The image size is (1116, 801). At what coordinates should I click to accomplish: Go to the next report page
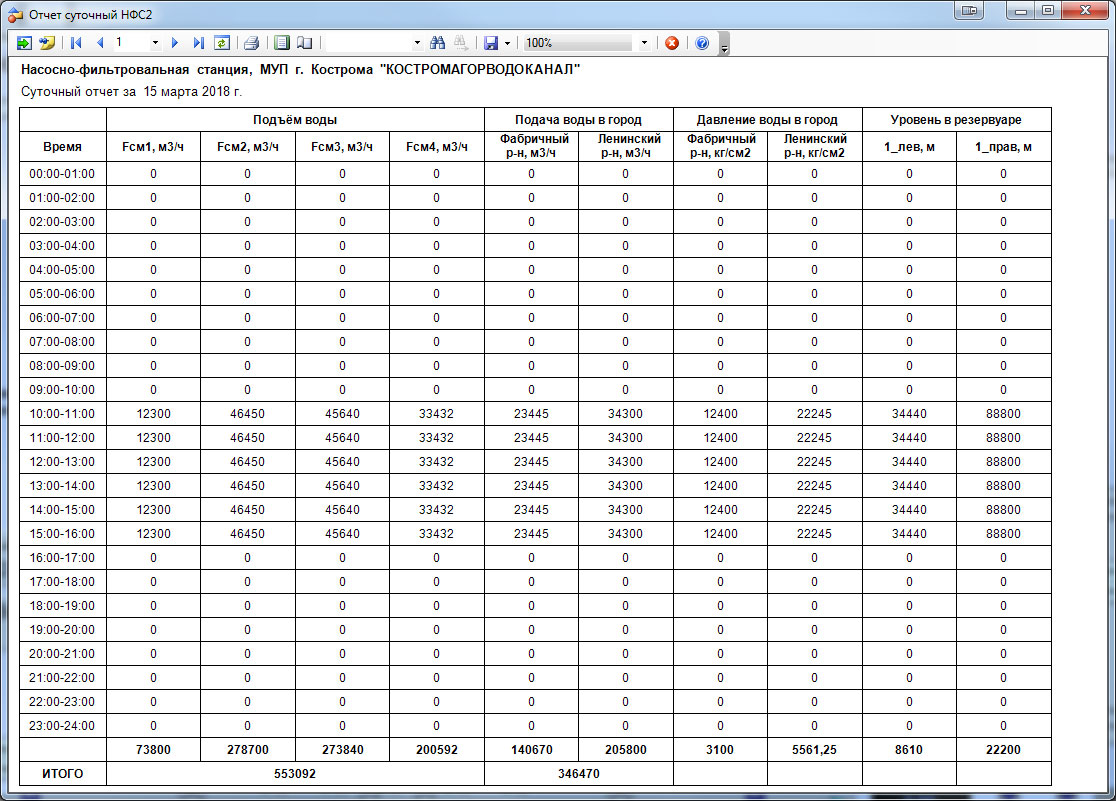point(174,43)
